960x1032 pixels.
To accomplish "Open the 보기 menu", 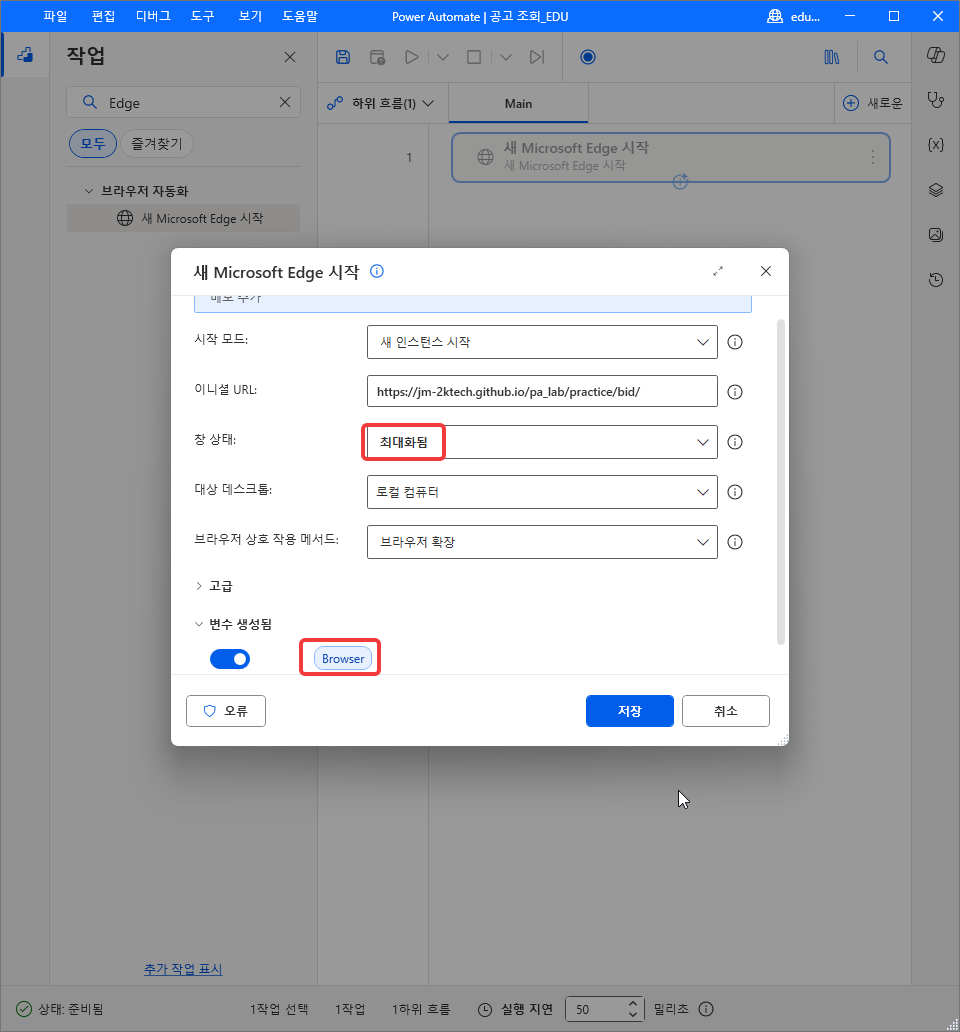I will click(251, 16).
